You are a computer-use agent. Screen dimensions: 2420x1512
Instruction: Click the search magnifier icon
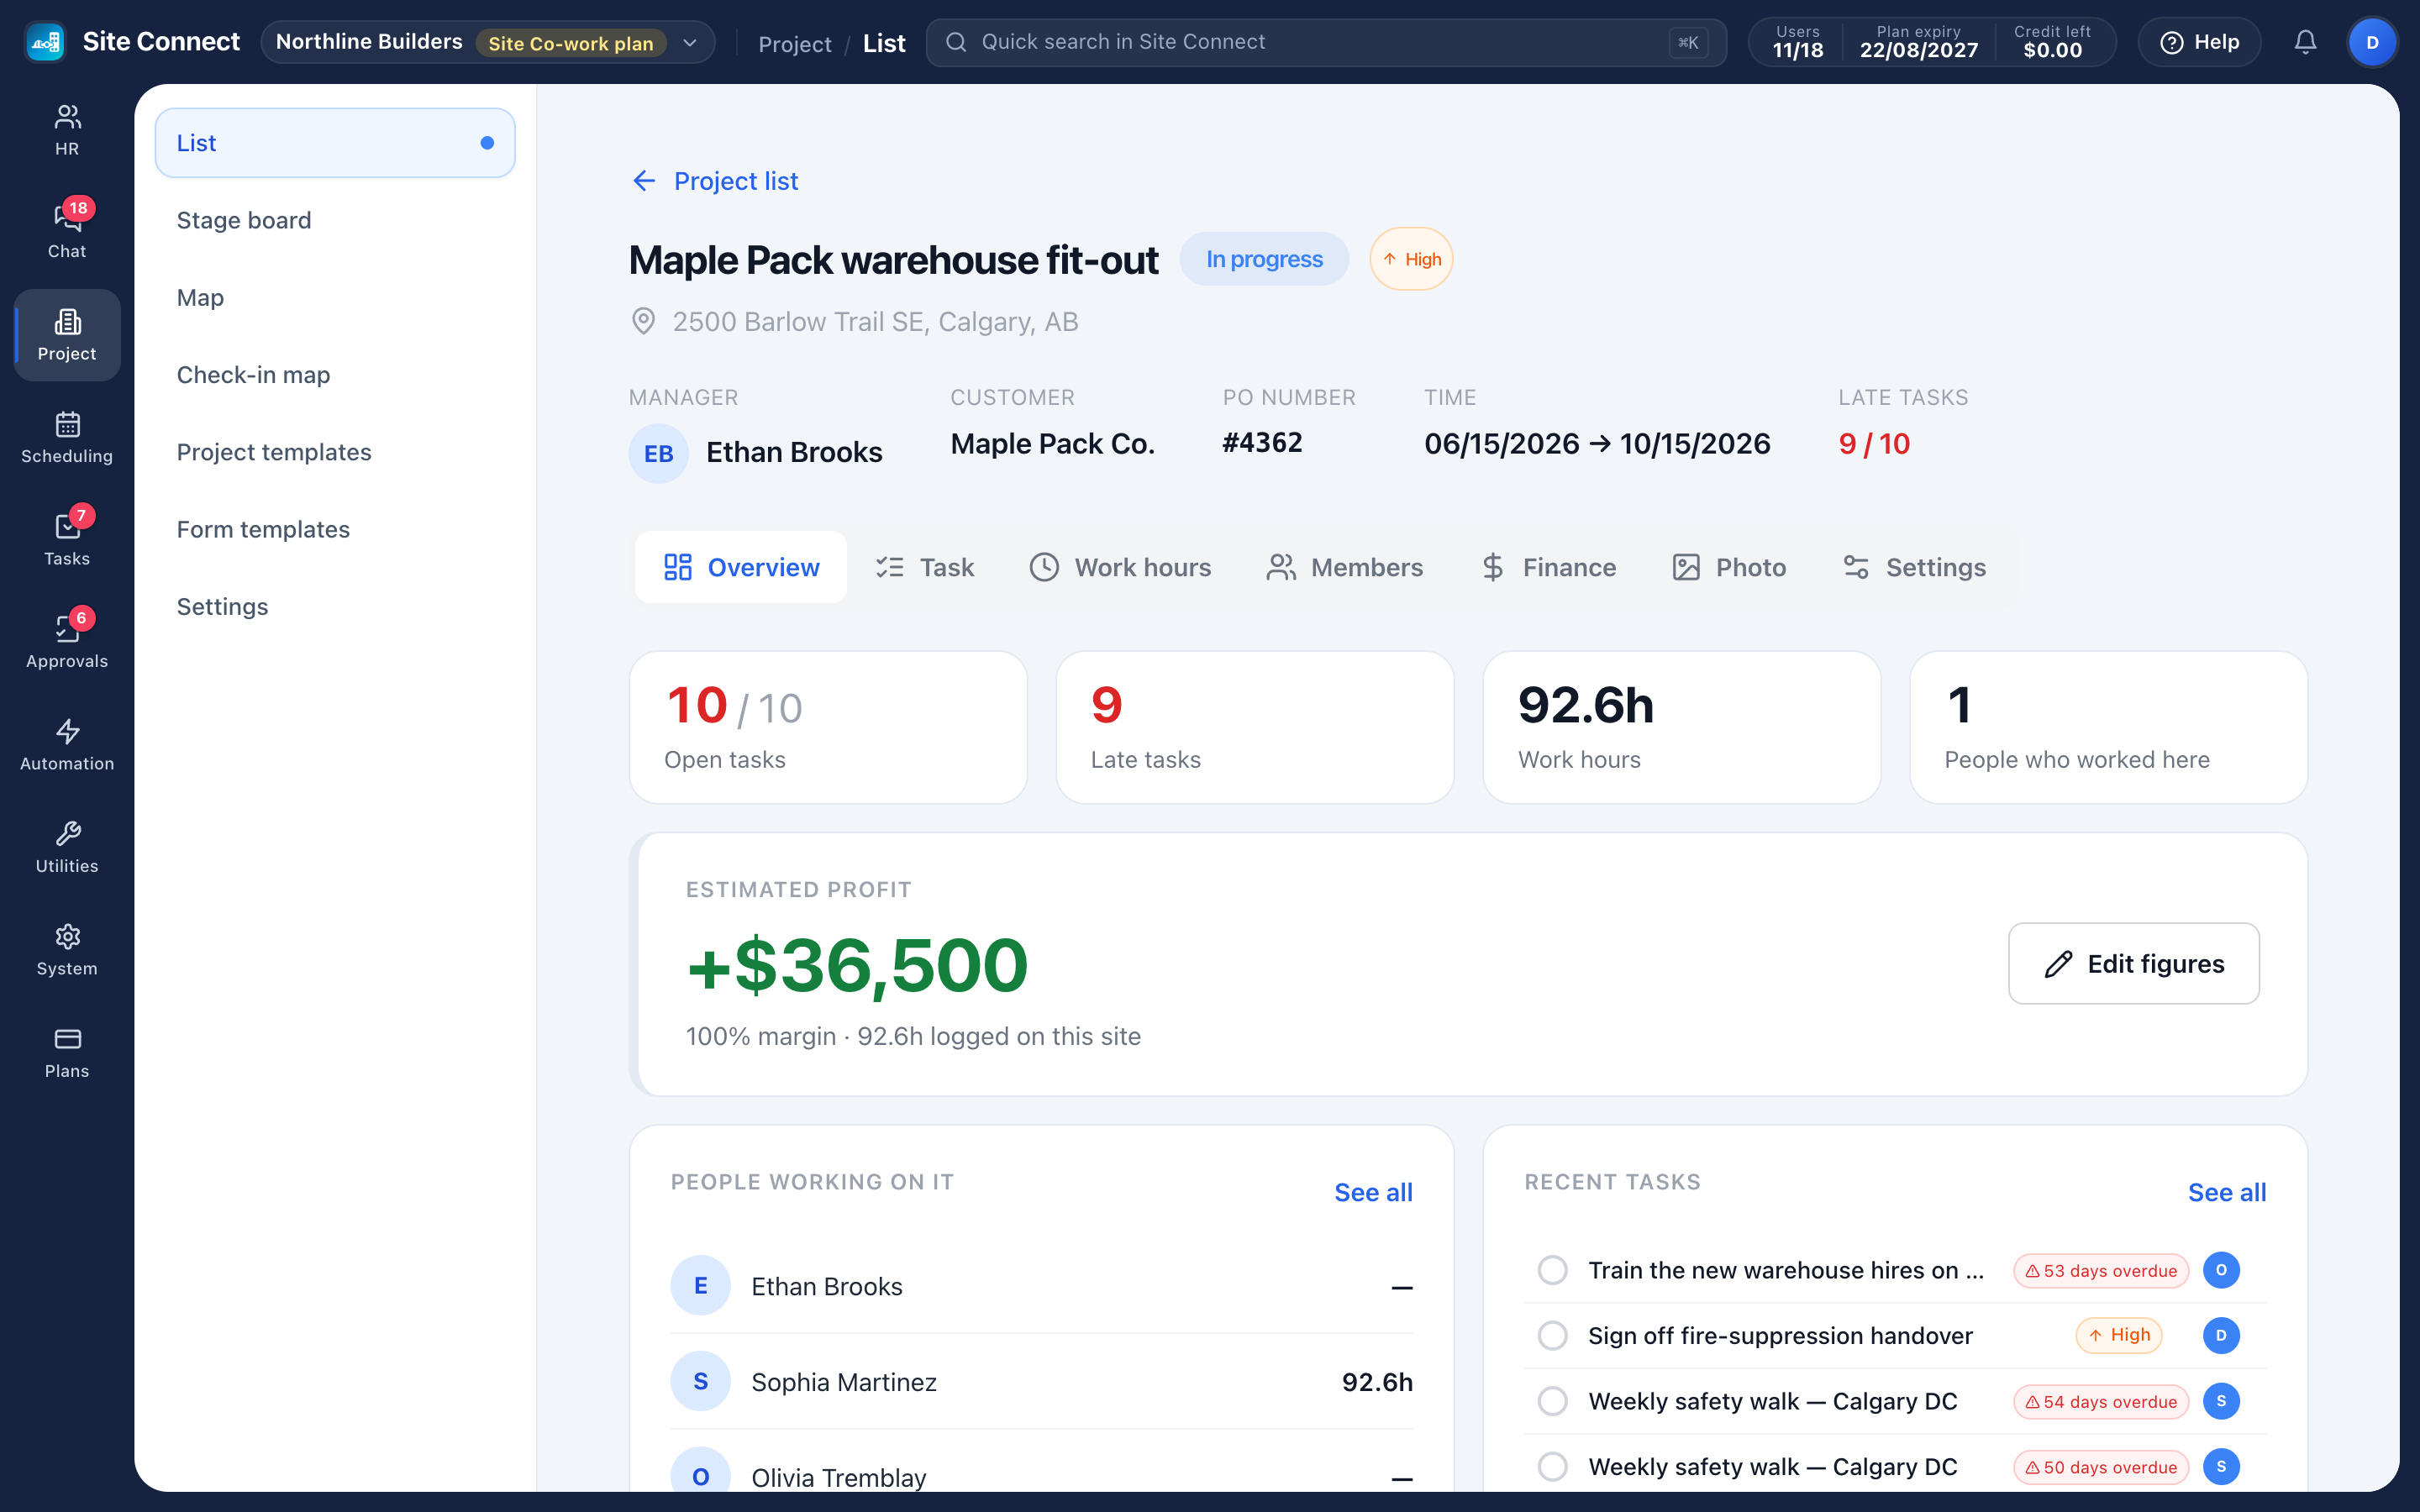pyautogui.click(x=956, y=42)
